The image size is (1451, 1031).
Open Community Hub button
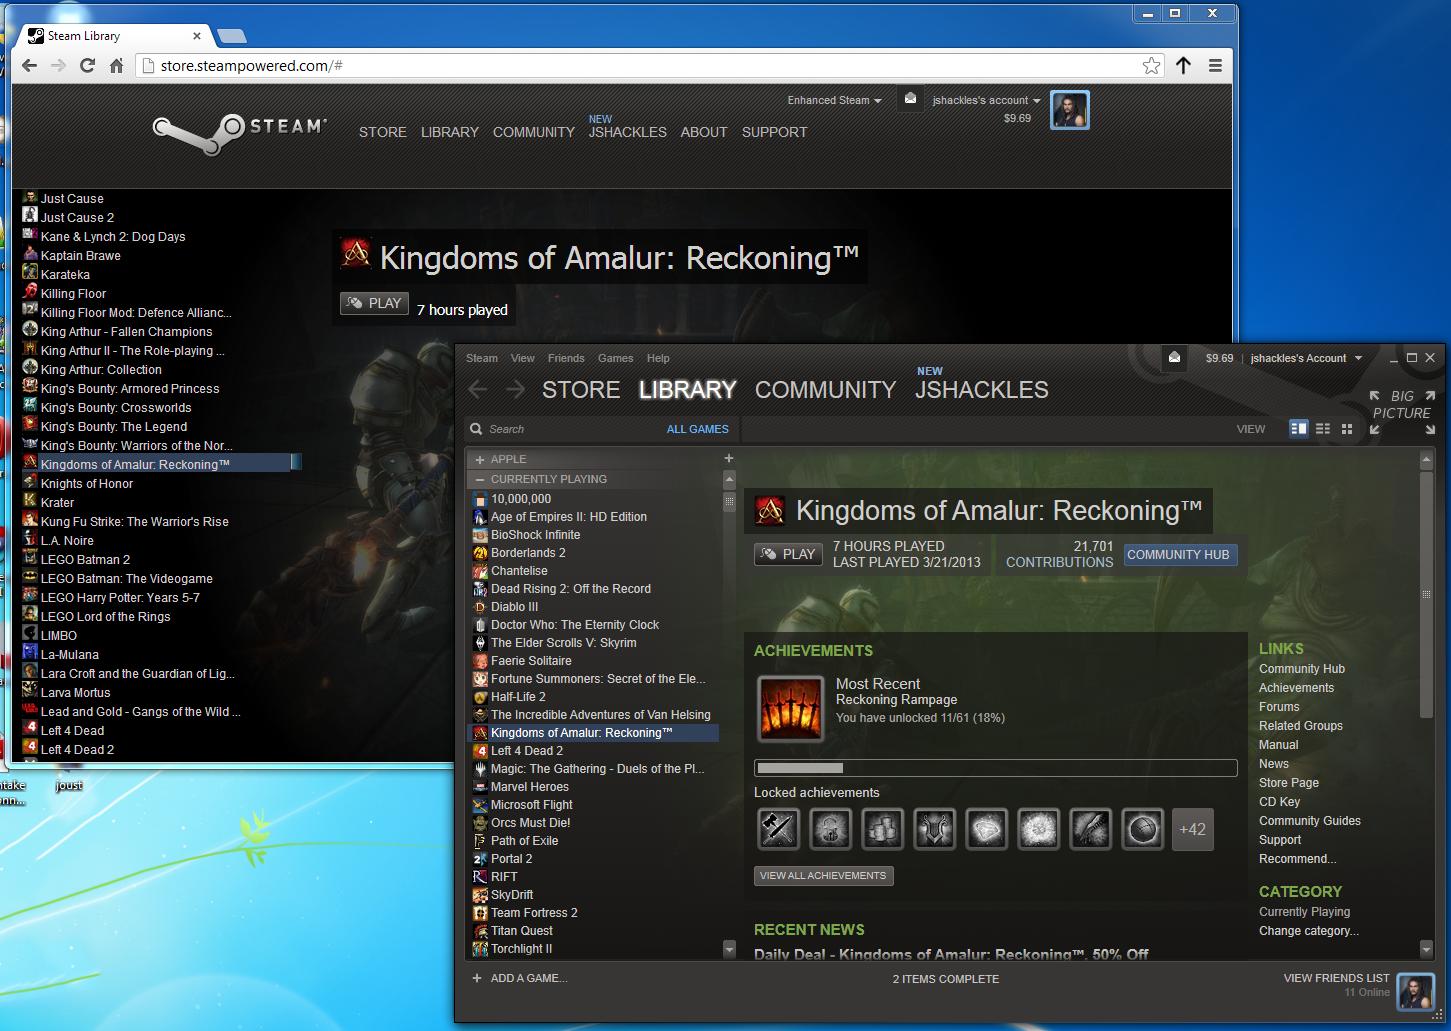click(1180, 555)
